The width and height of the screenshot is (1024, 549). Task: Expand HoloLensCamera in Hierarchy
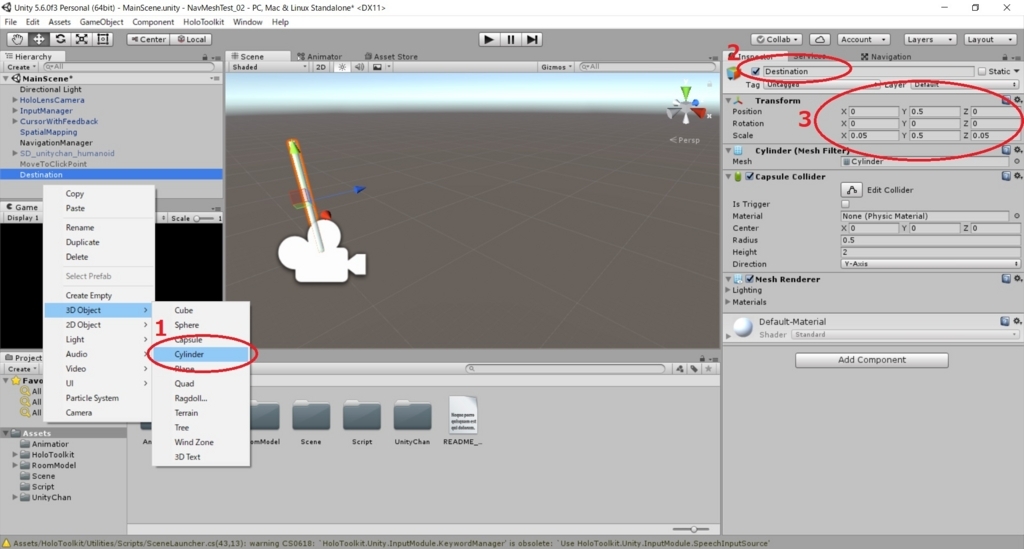tap(14, 100)
